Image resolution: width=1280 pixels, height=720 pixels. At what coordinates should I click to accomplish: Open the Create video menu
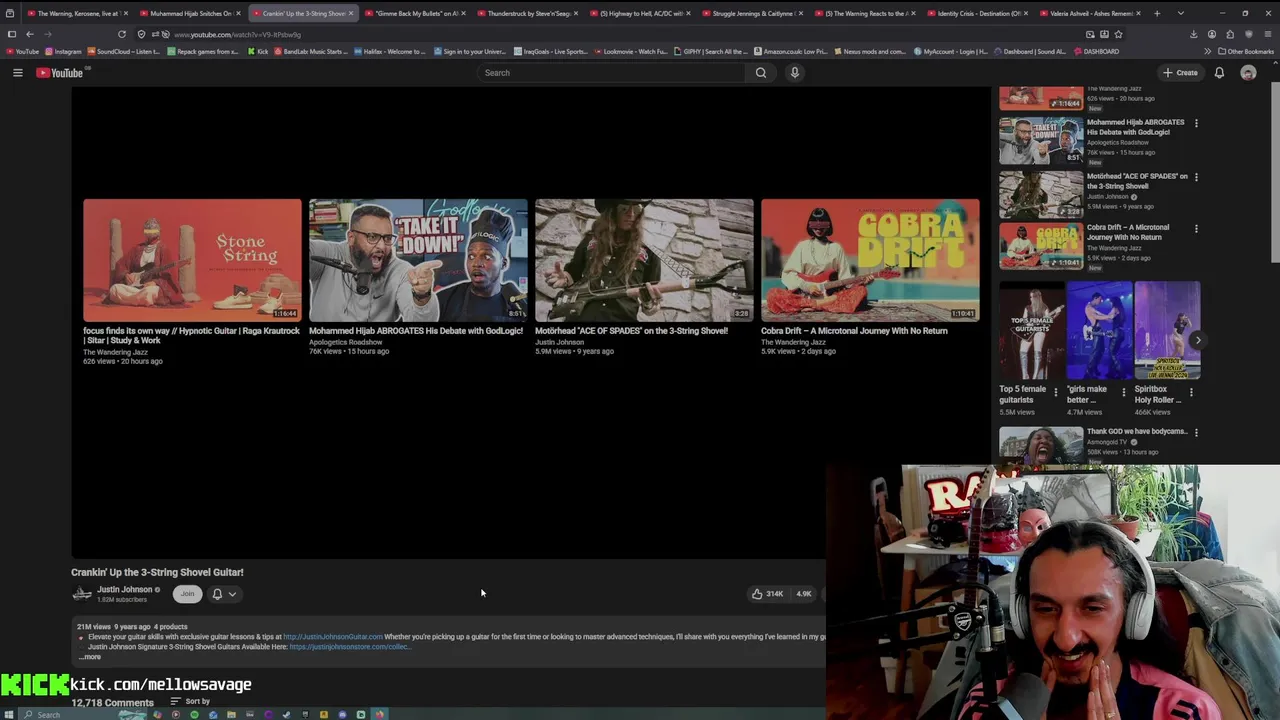[x=1180, y=73]
